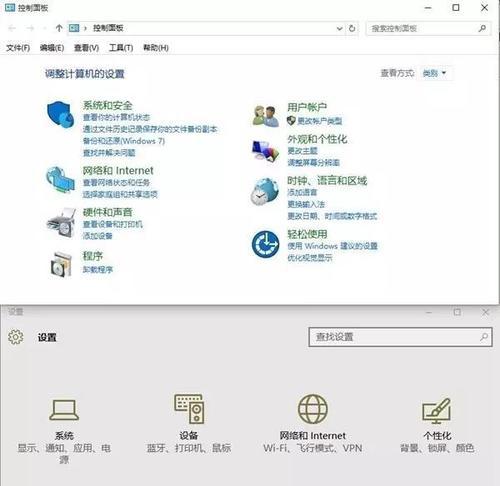Open the Network and Internet globe icon in Control Panel

click(x=60, y=180)
